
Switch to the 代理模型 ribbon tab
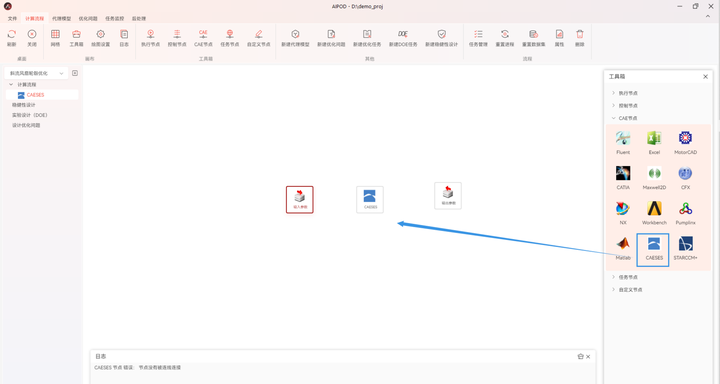tap(61, 18)
